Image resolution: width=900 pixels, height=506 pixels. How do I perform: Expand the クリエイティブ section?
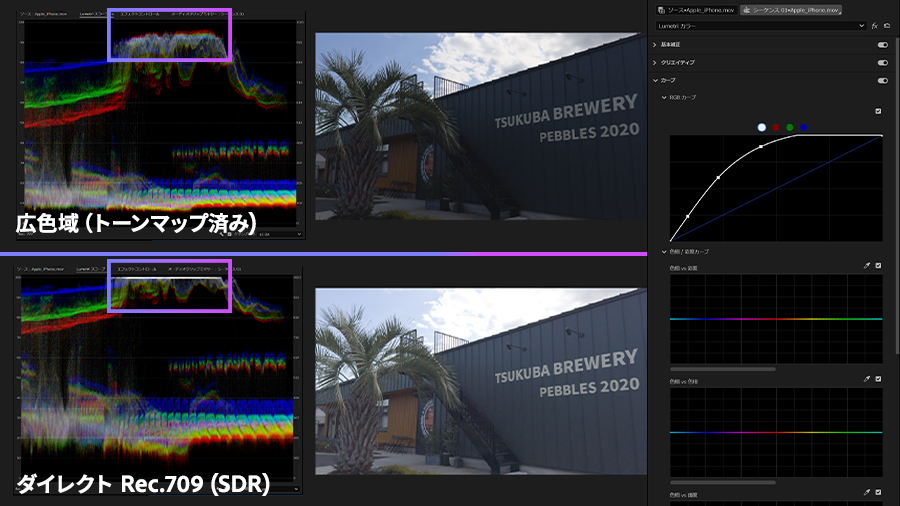coord(655,63)
